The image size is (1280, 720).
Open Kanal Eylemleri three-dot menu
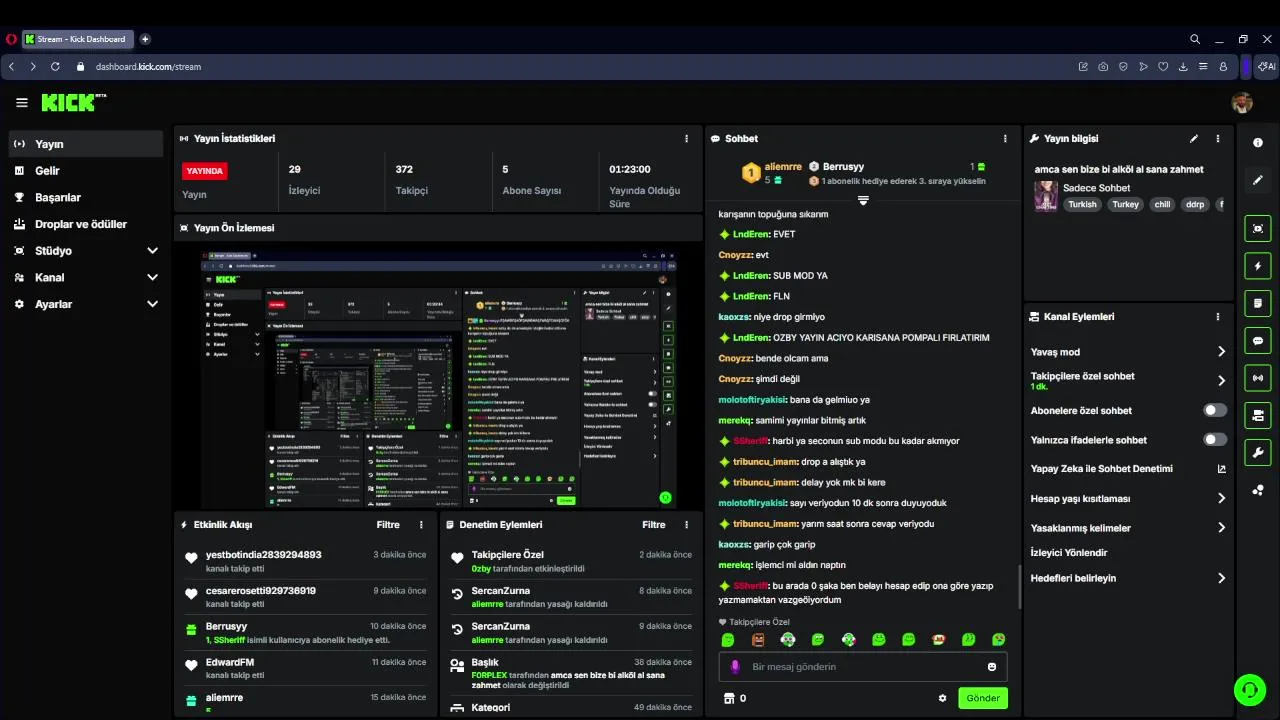[x=1218, y=317]
